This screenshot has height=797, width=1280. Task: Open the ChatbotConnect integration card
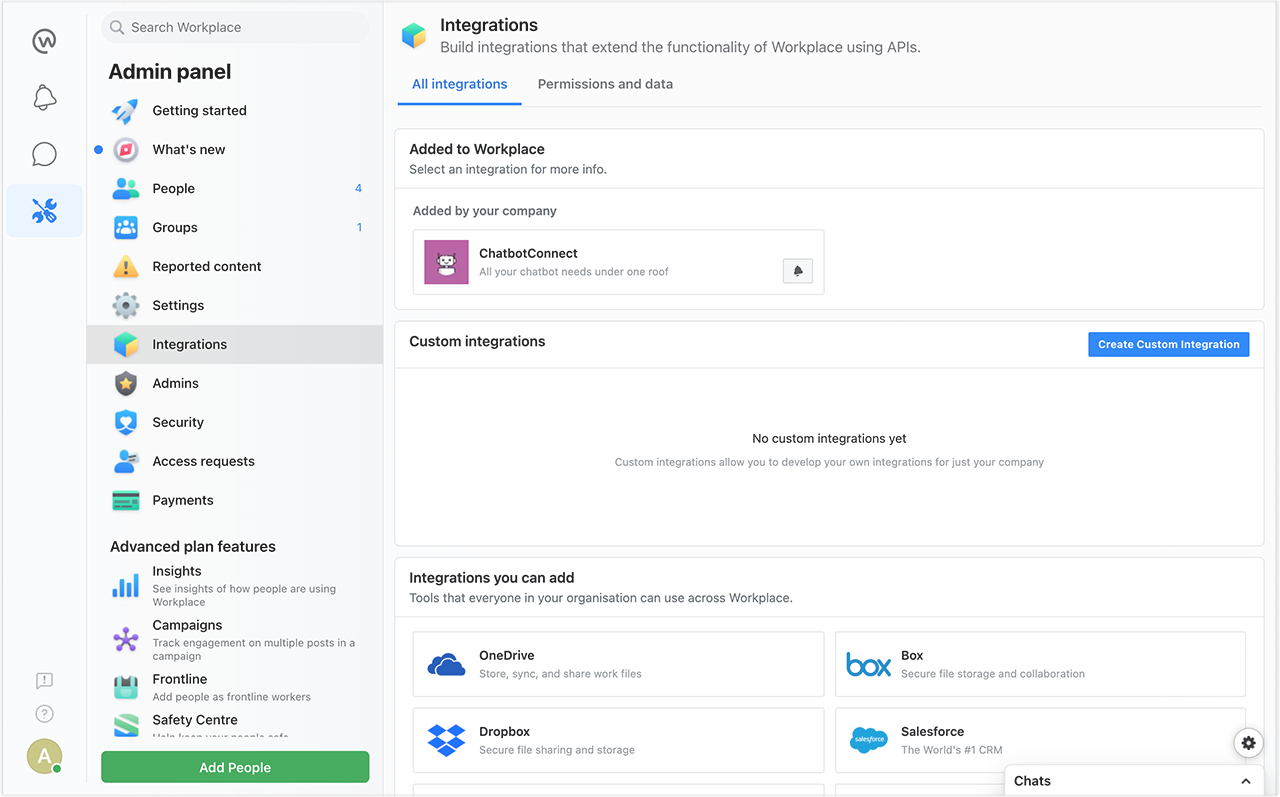619,262
